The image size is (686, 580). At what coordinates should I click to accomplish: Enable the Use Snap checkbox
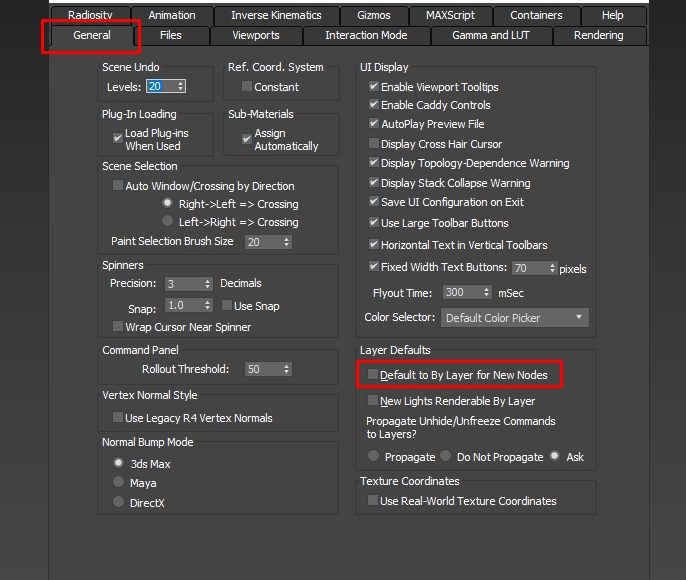click(x=226, y=306)
